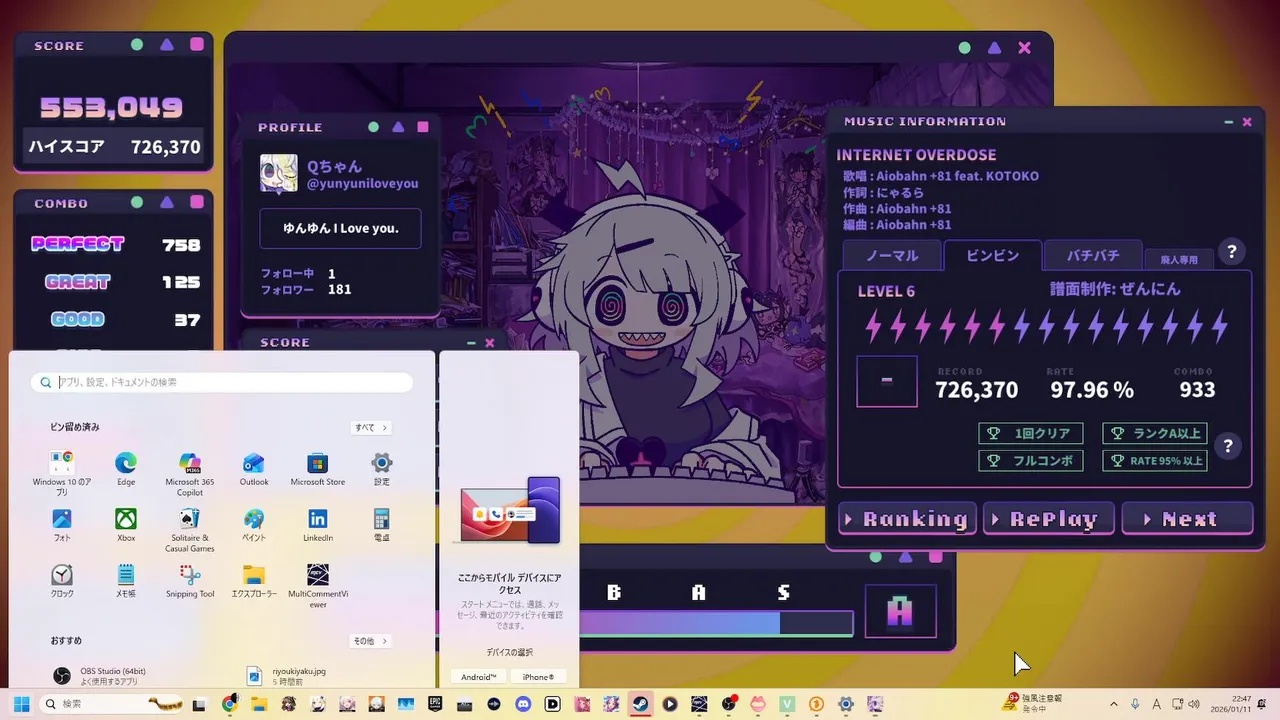This screenshot has width=1280, height=720.
Task: Click Q-chan's profile avatar
Action: [278, 173]
